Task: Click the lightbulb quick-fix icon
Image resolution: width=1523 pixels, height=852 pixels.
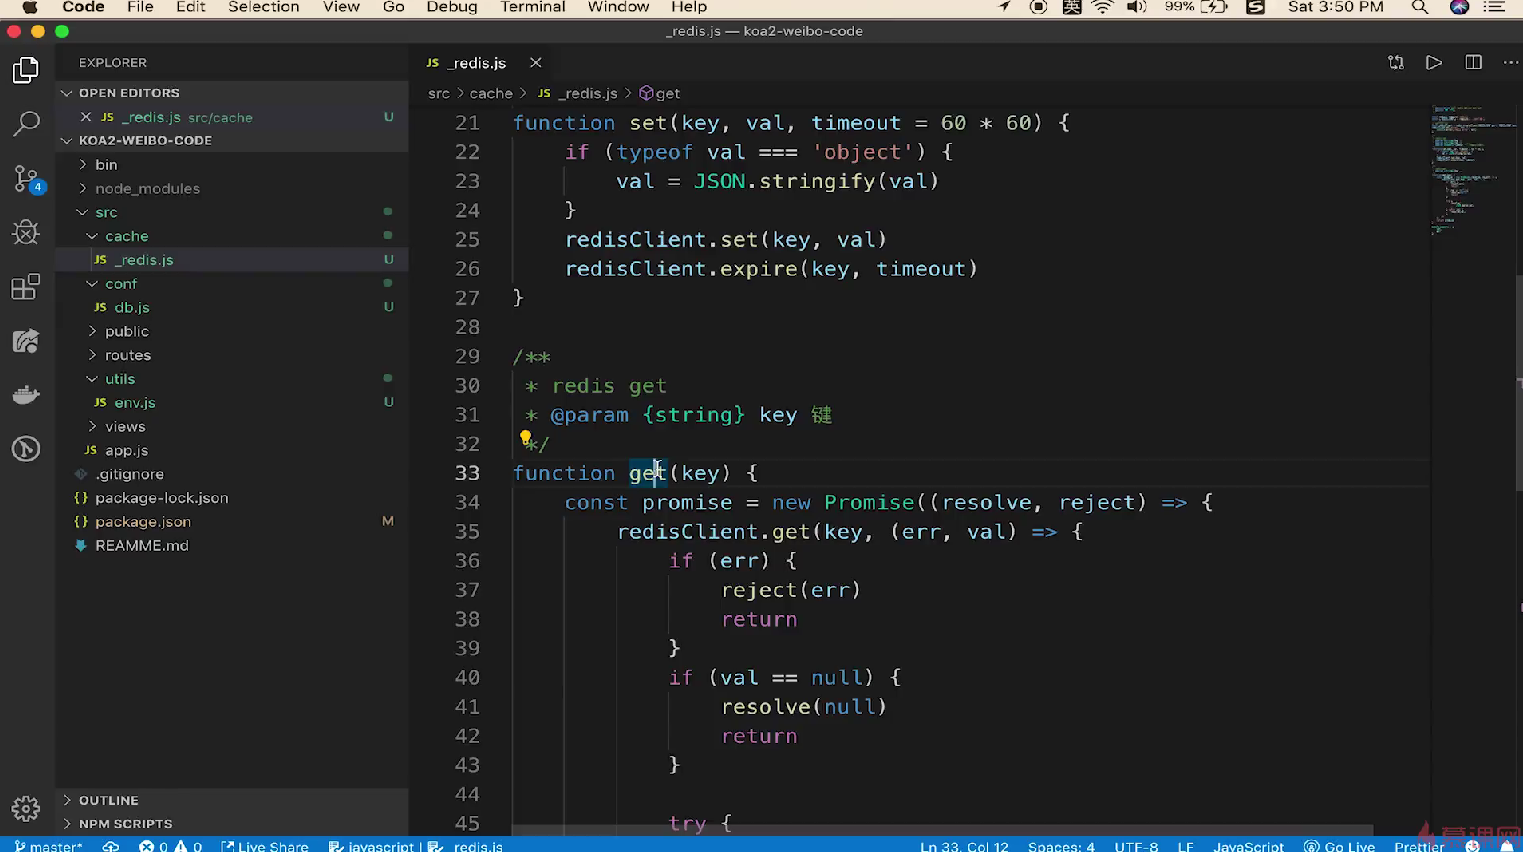Action: point(525,437)
